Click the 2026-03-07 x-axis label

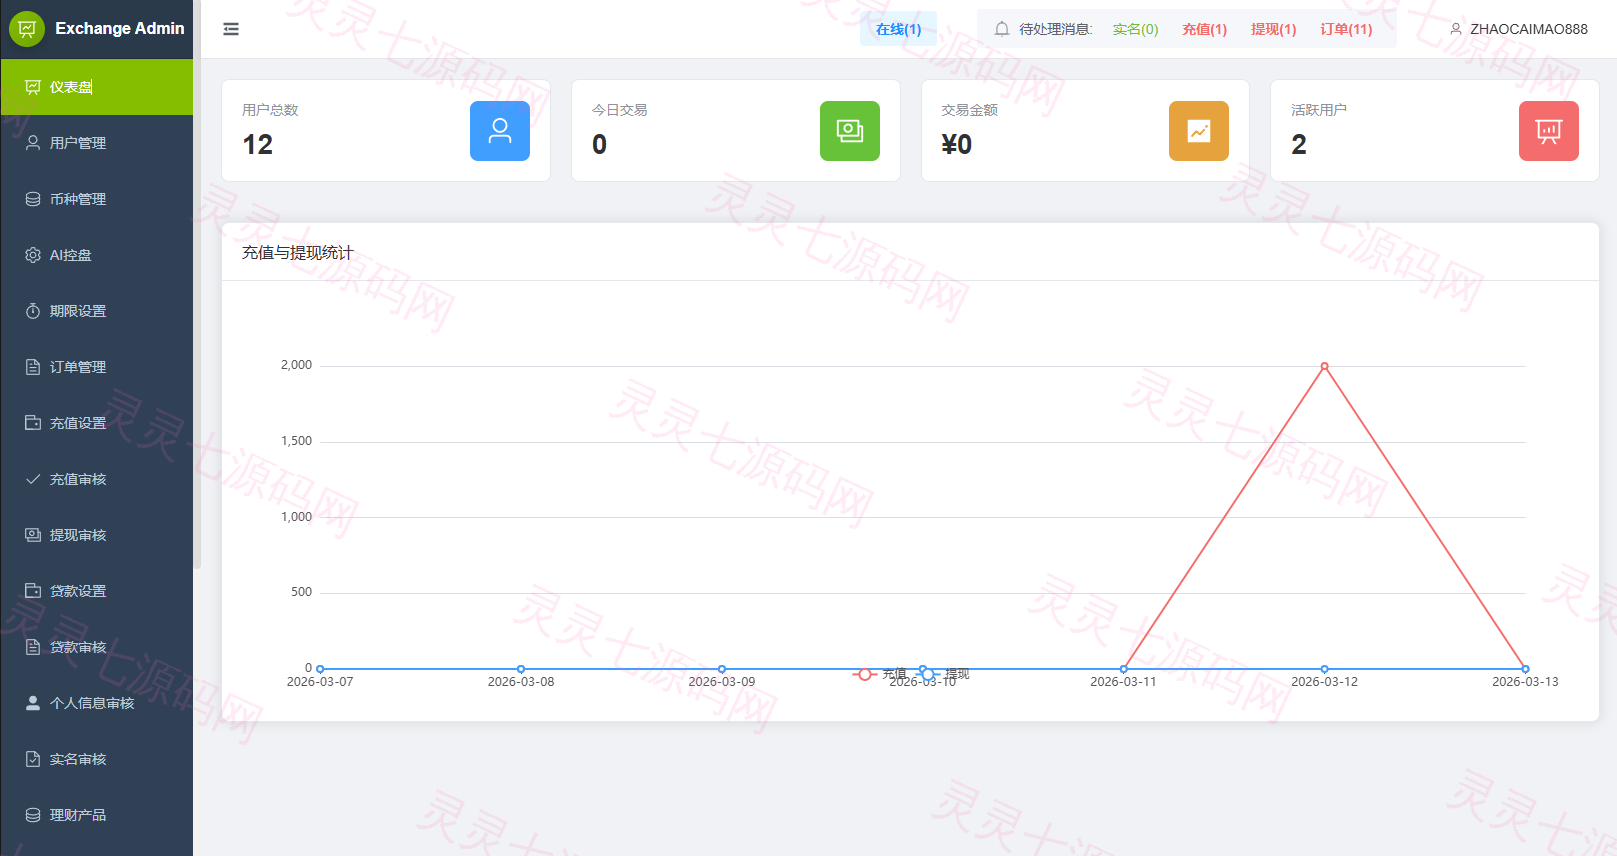[320, 682]
